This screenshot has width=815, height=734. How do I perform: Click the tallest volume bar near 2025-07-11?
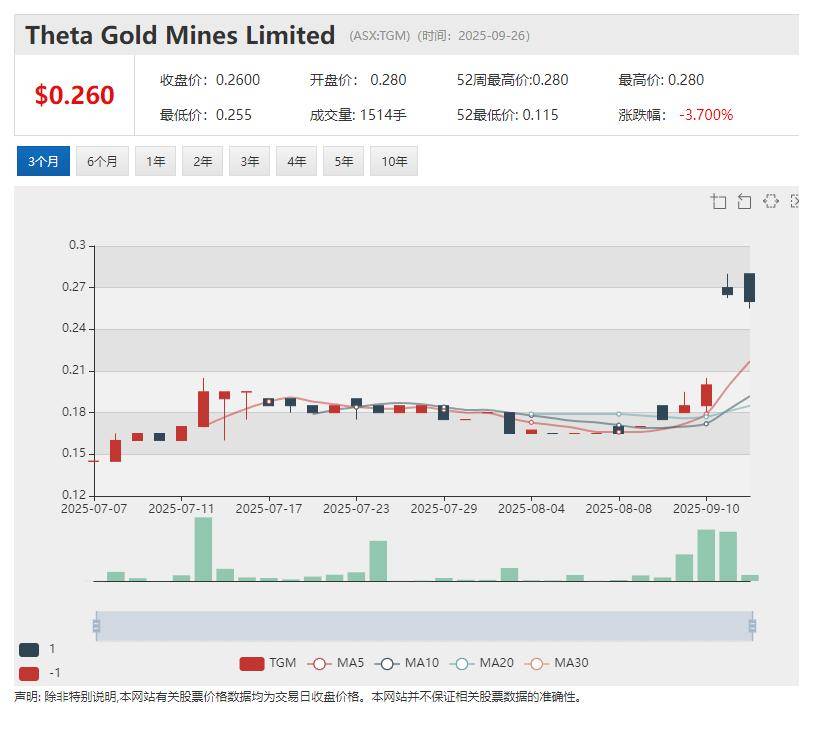203,549
